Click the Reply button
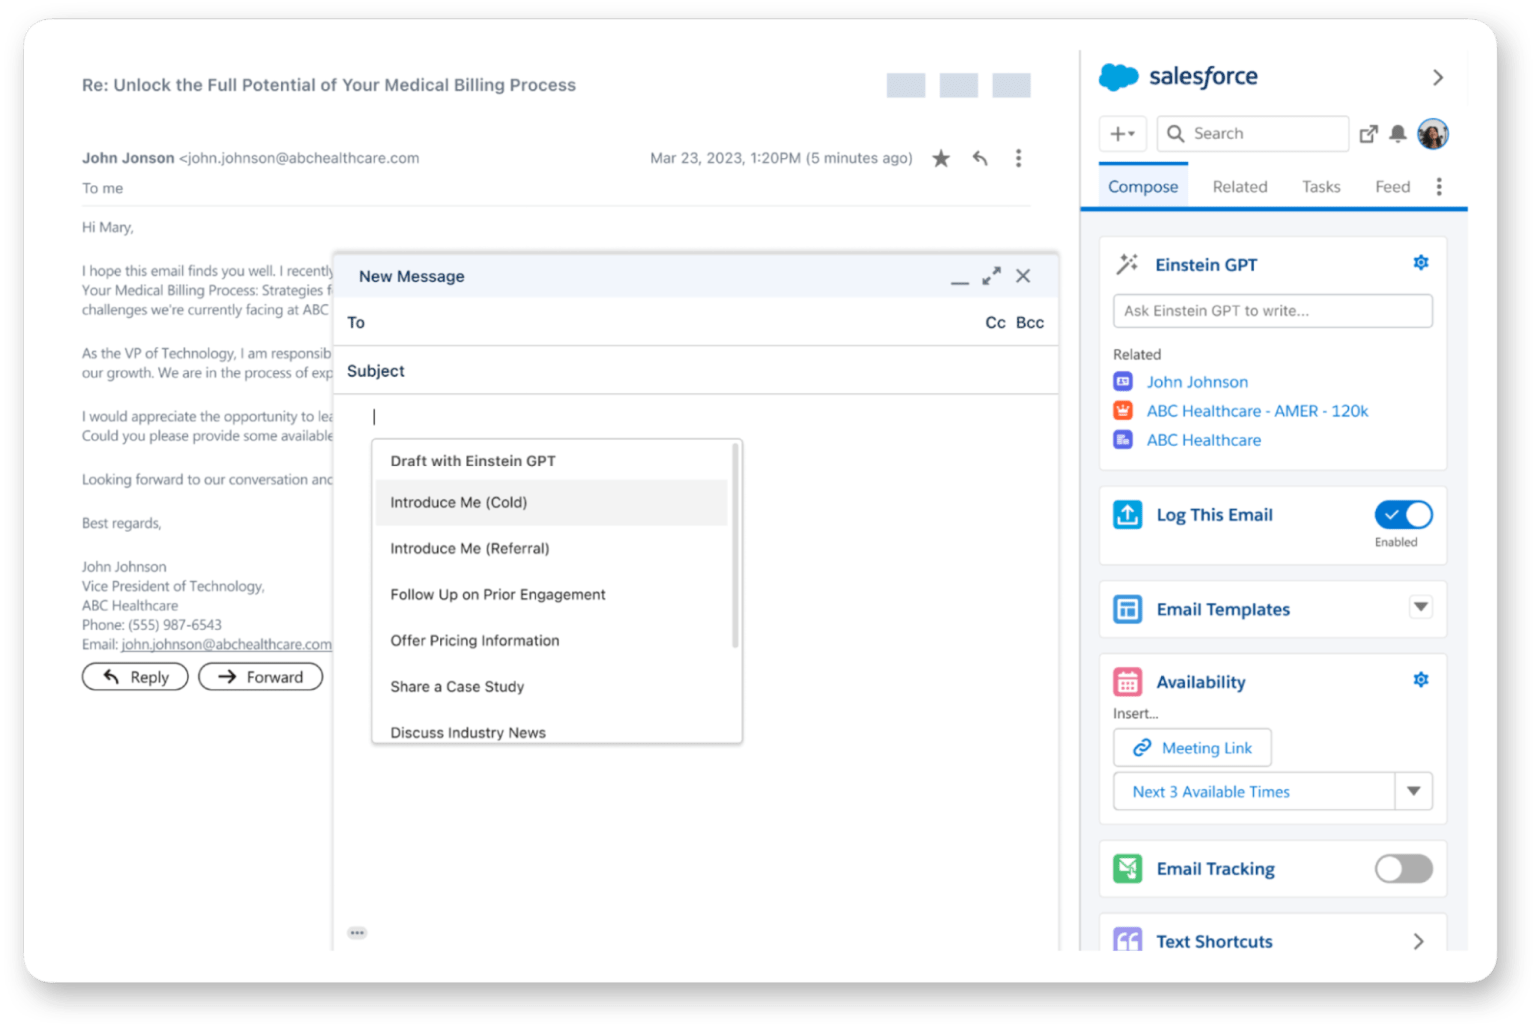 (x=134, y=676)
